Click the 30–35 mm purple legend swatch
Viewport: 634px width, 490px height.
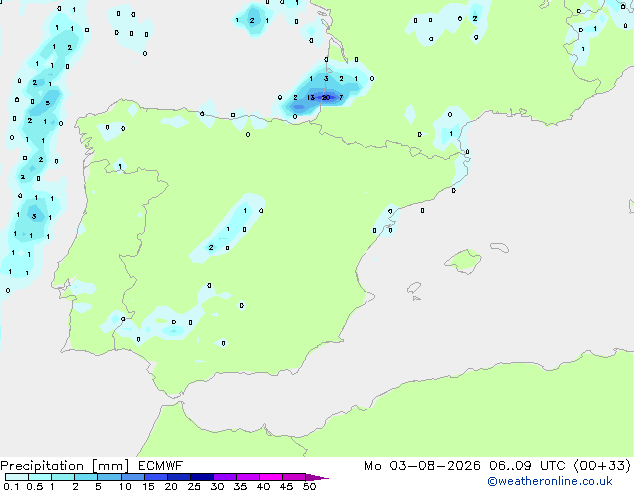coord(224,477)
